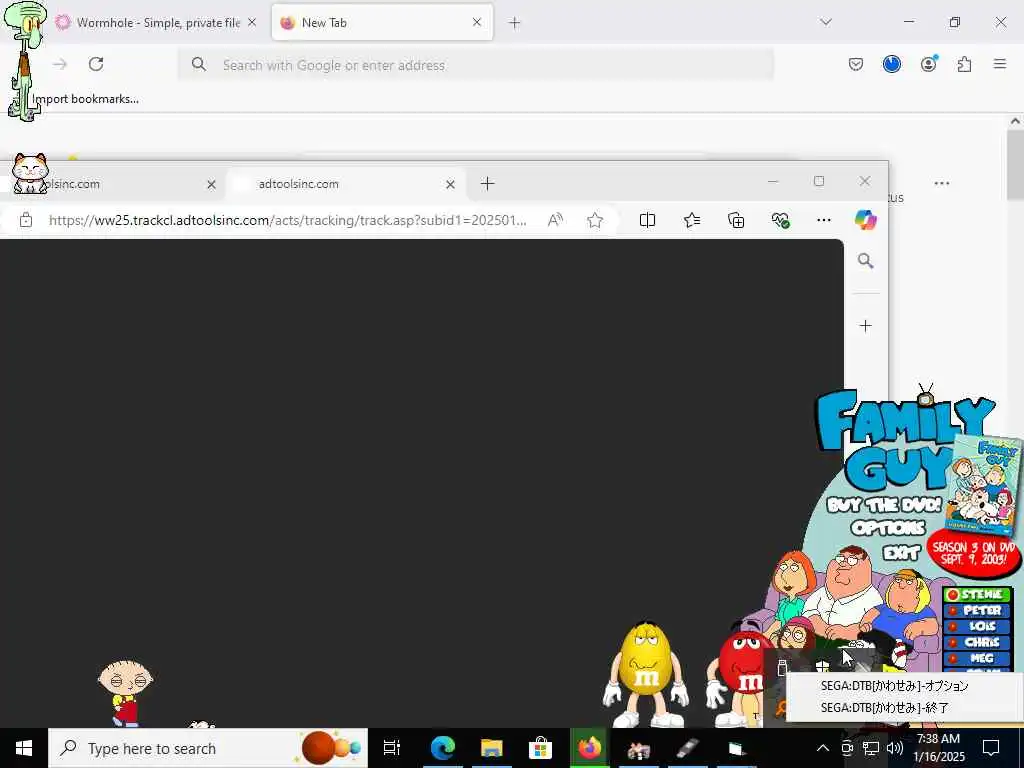The height and width of the screenshot is (768, 1024).
Task: Open the Windows Start menu
Action: [x=24, y=748]
